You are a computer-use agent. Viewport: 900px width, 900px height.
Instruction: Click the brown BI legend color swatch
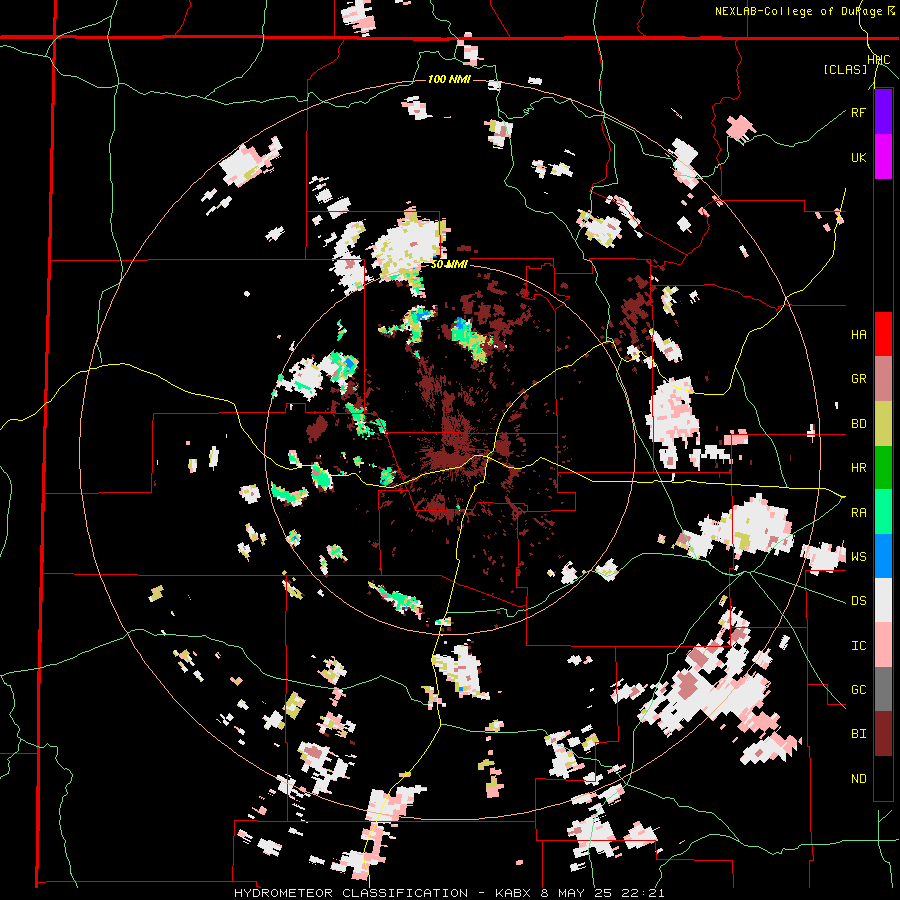tap(883, 734)
